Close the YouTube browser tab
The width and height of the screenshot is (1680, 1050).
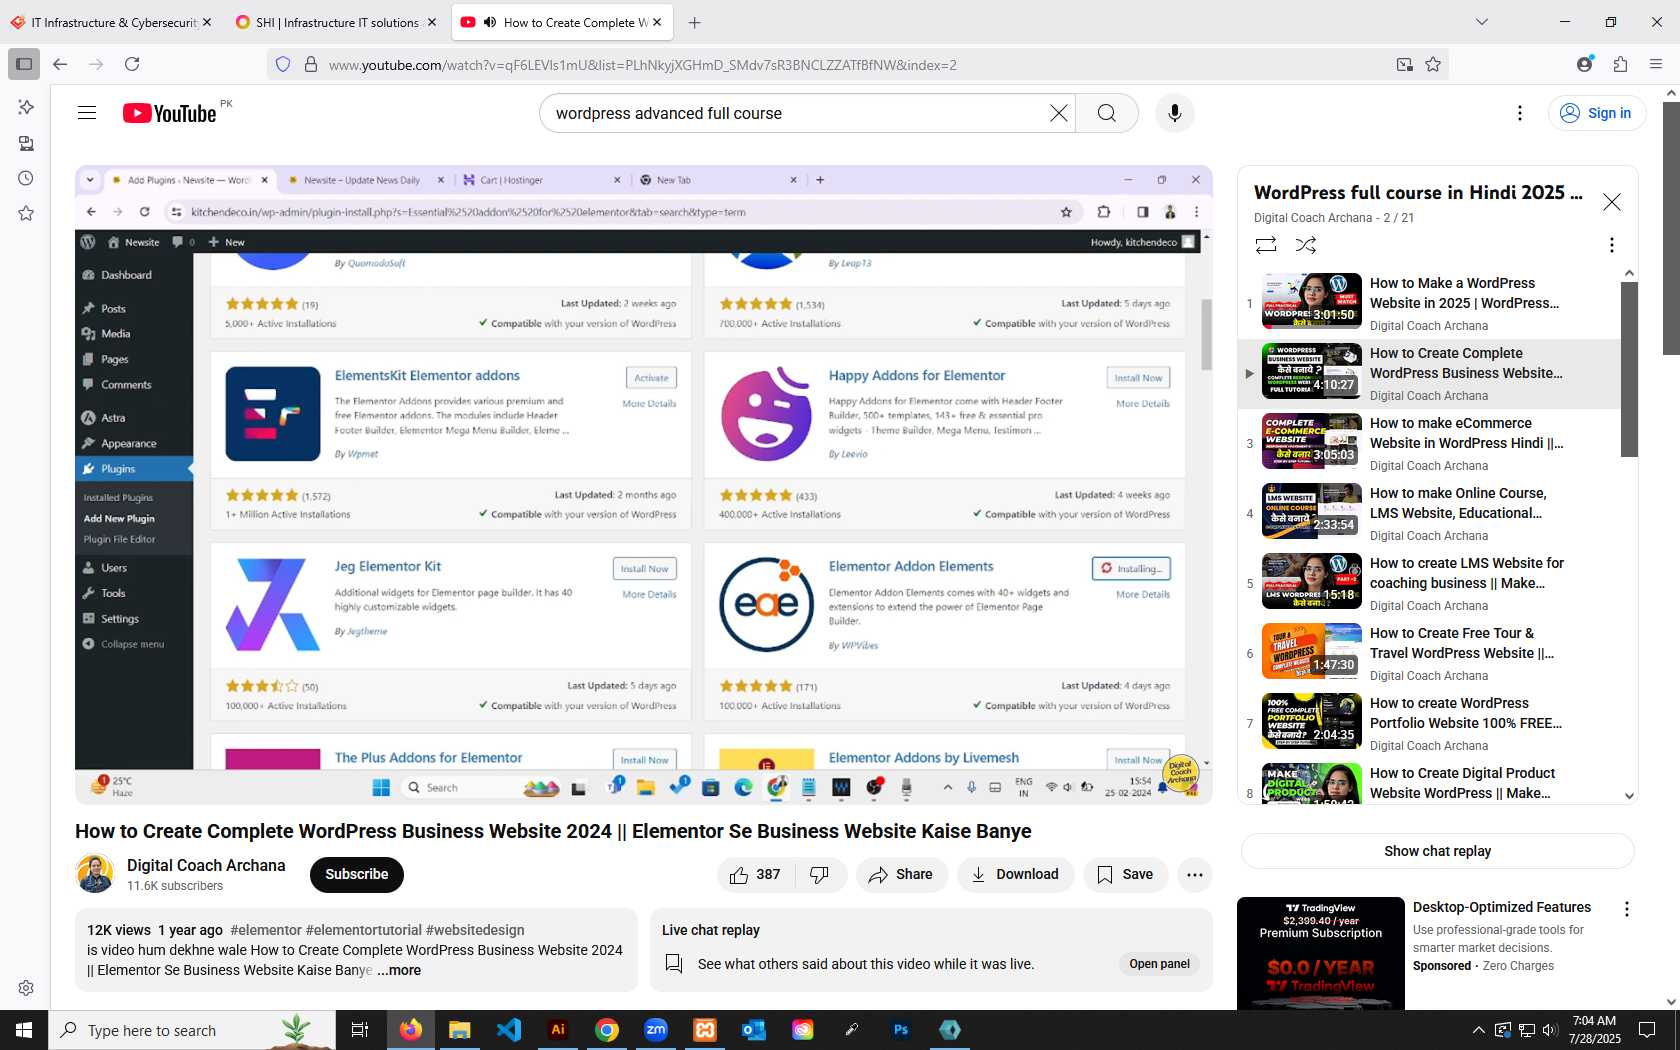tap(657, 22)
